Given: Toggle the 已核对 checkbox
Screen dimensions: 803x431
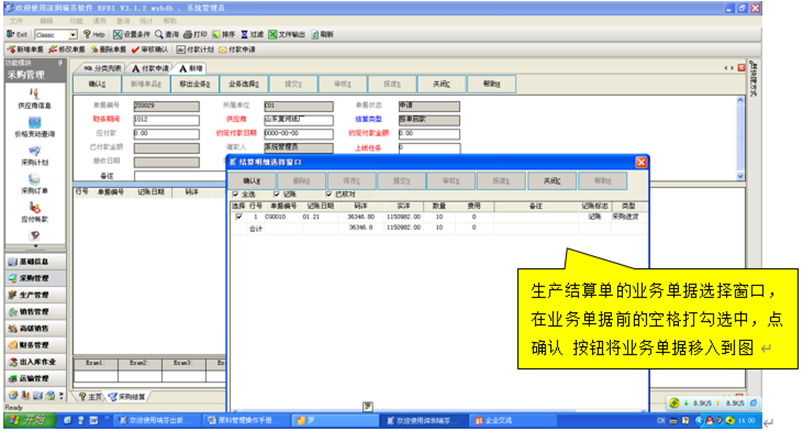Looking at the screenshot, I should pyautogui.click(x=330, y=194).
